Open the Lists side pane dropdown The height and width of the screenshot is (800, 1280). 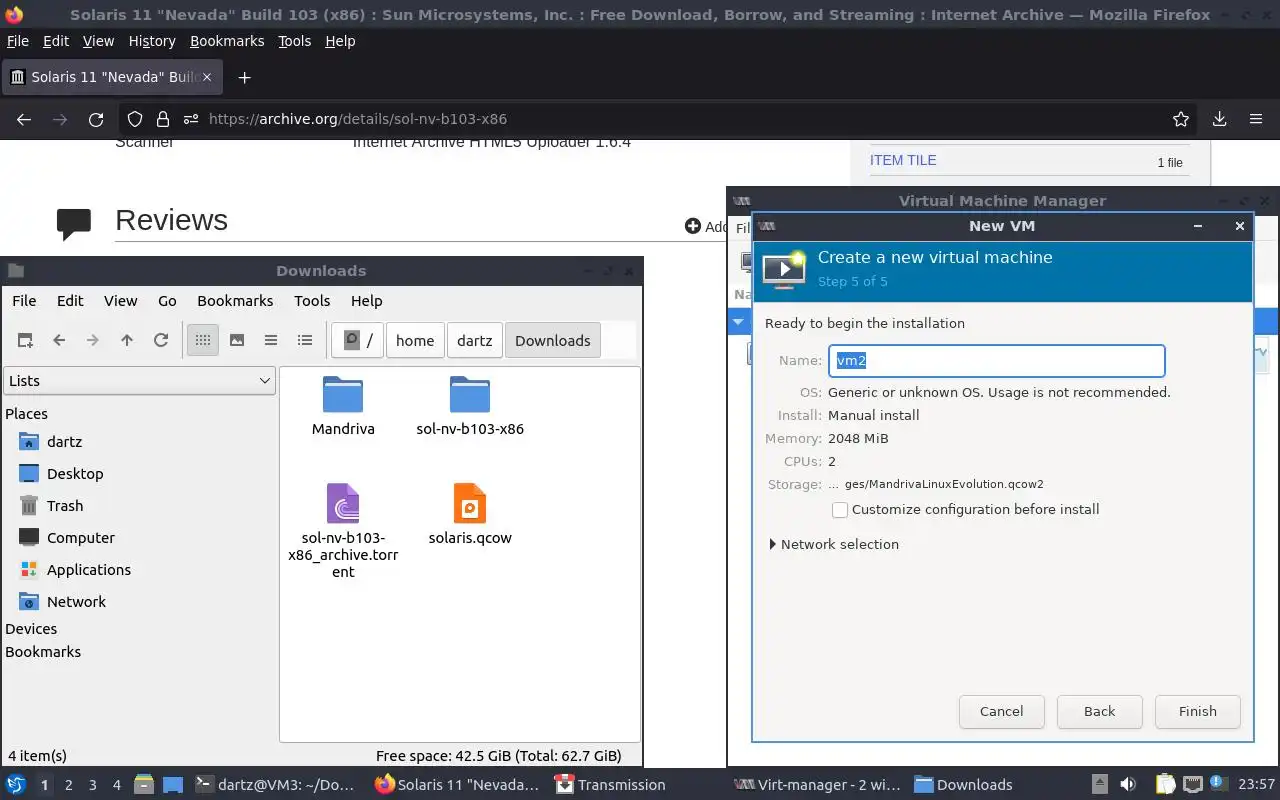140,380
